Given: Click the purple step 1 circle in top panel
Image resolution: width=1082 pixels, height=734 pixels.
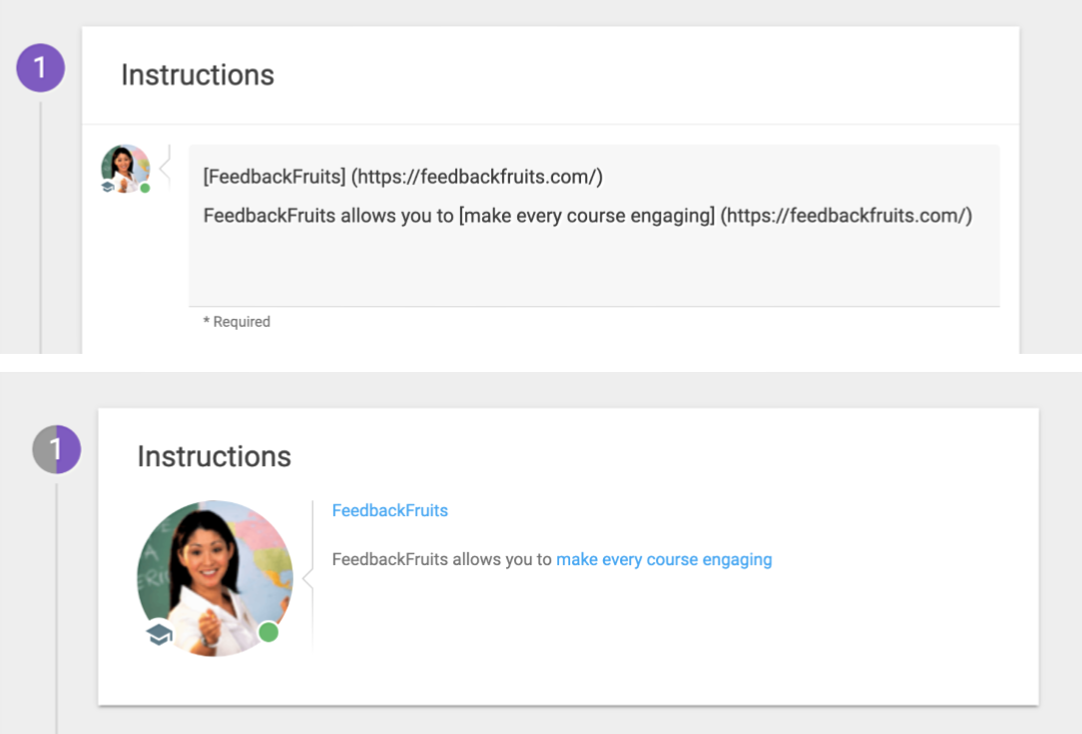Looking at the screenshot, I should [x=41, y=68].
